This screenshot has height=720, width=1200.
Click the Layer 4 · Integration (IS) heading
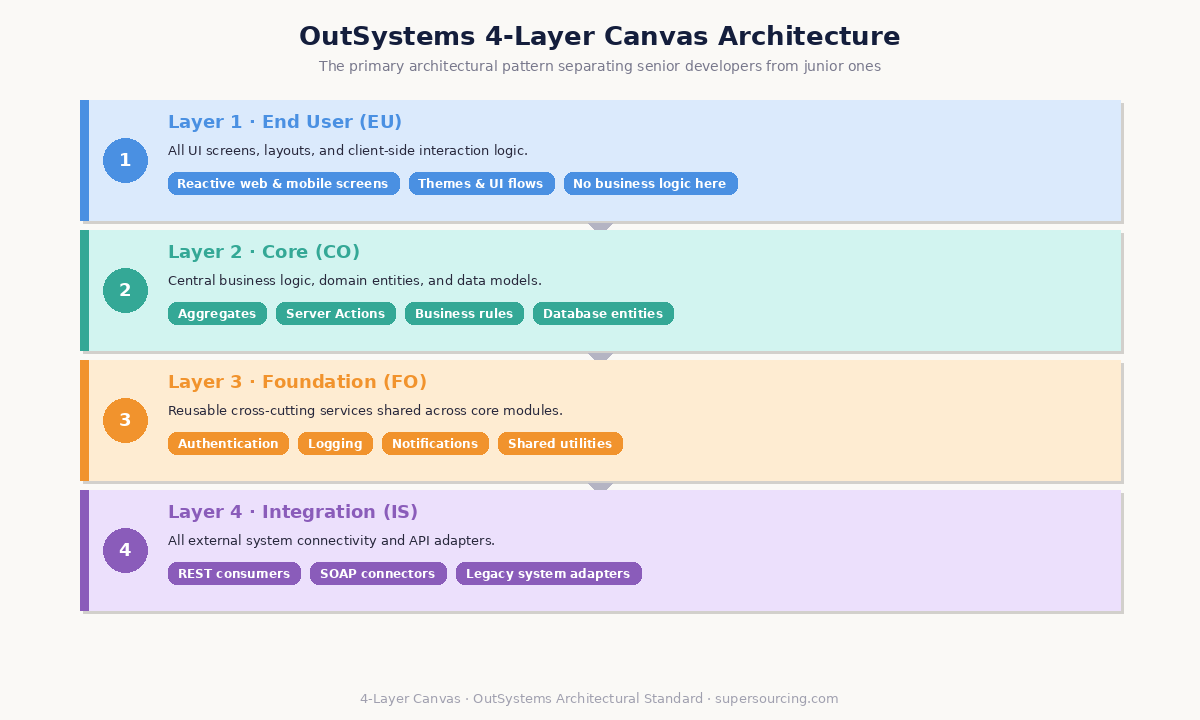293,512
